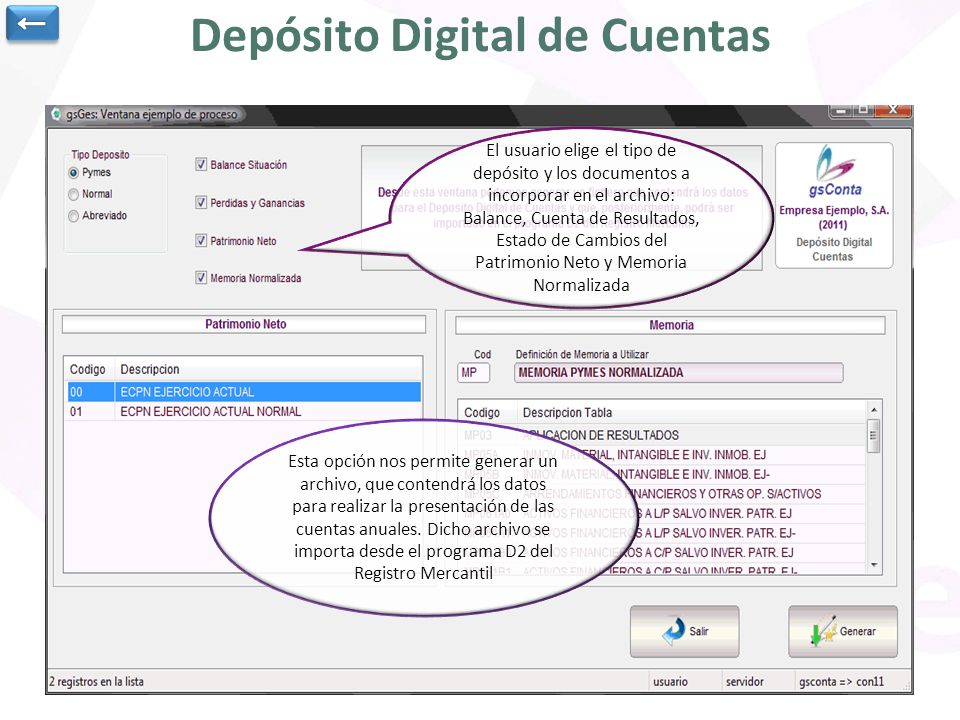Click down arrow of Memoria table scrollbar

click(x=874, y=565)
